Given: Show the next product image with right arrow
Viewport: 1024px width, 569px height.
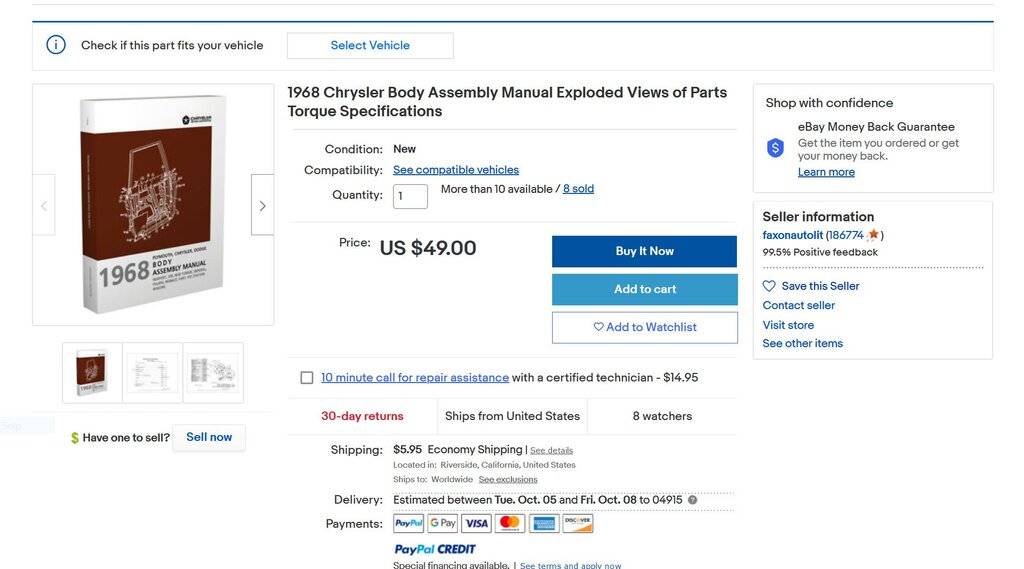Looking at the screenshot, I should click(x=262, y=206).
